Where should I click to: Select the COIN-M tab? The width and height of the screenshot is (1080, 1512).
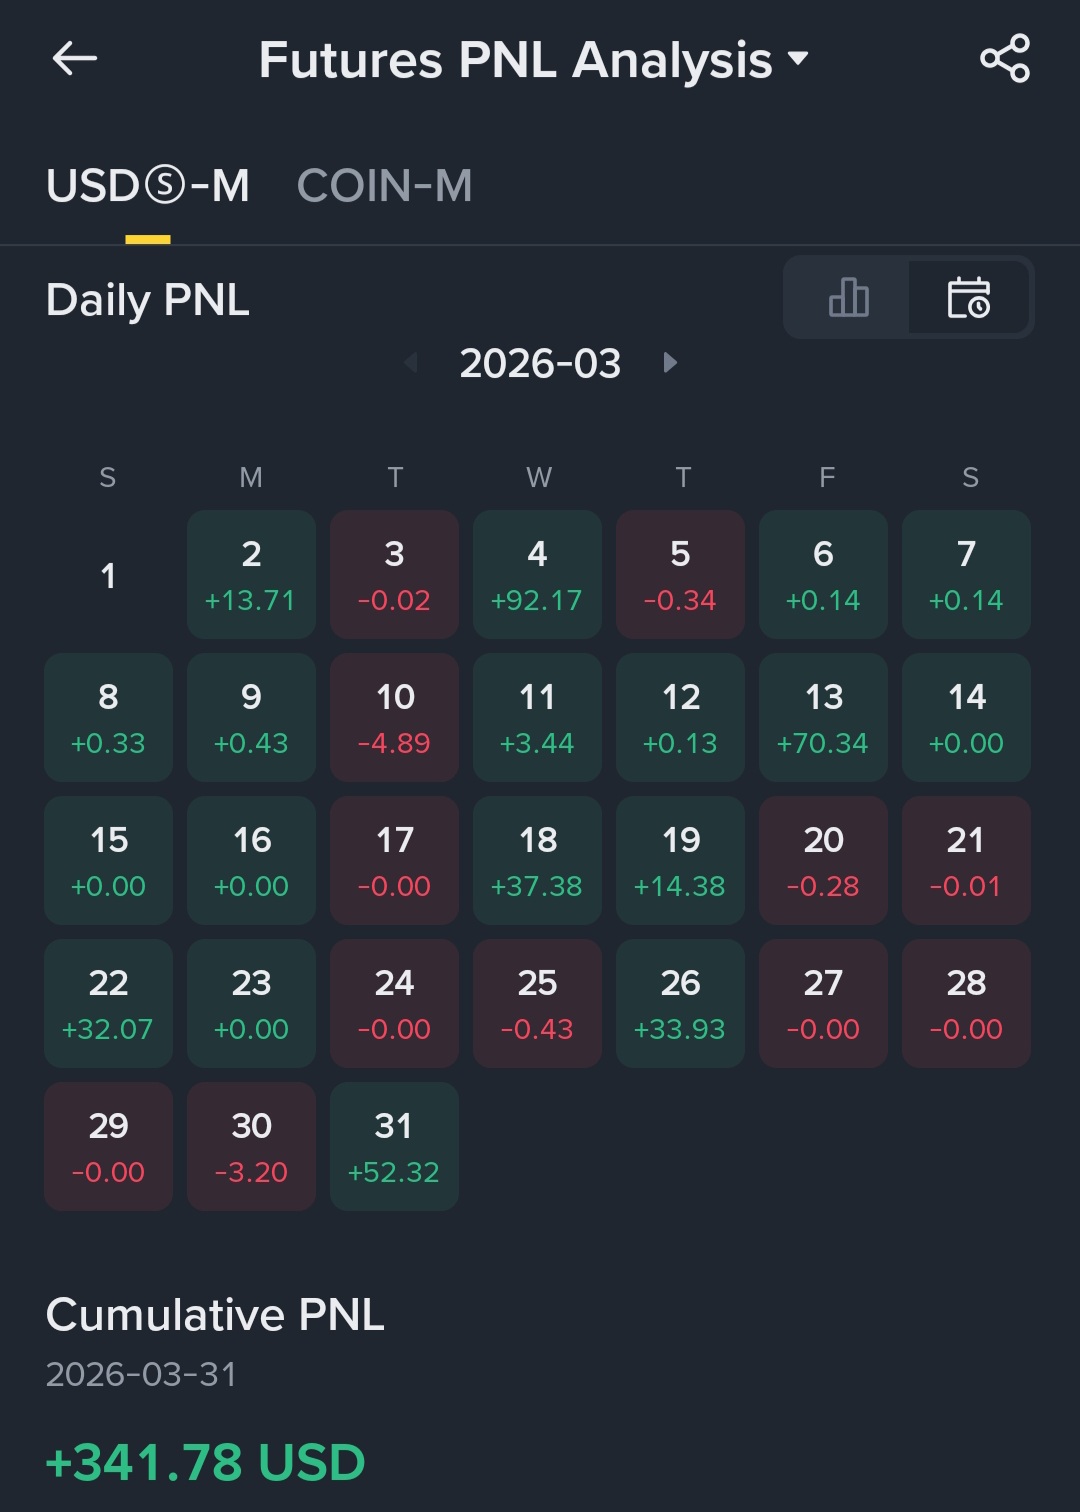coord(384,186)
